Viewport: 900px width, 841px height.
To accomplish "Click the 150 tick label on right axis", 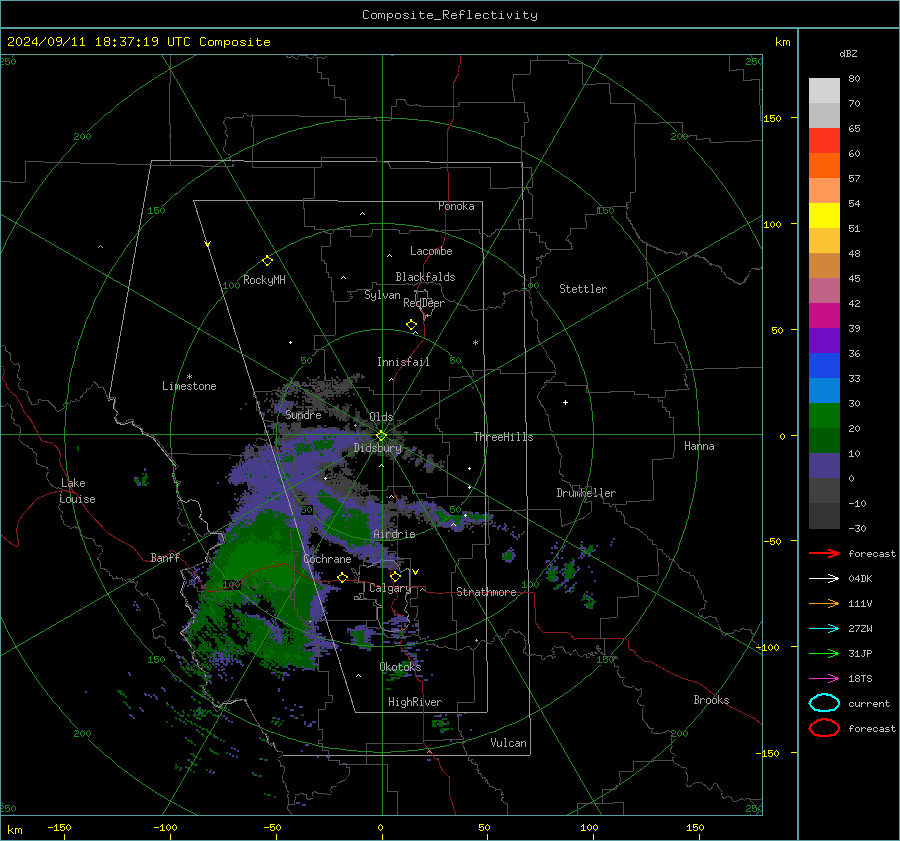I will [x=772, y=118].
